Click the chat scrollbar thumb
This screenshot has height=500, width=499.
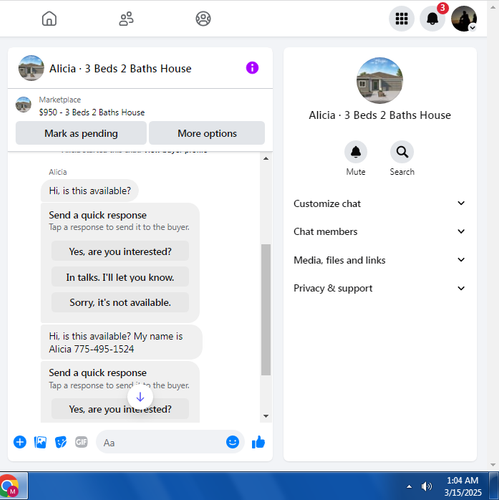click(266, 310)
